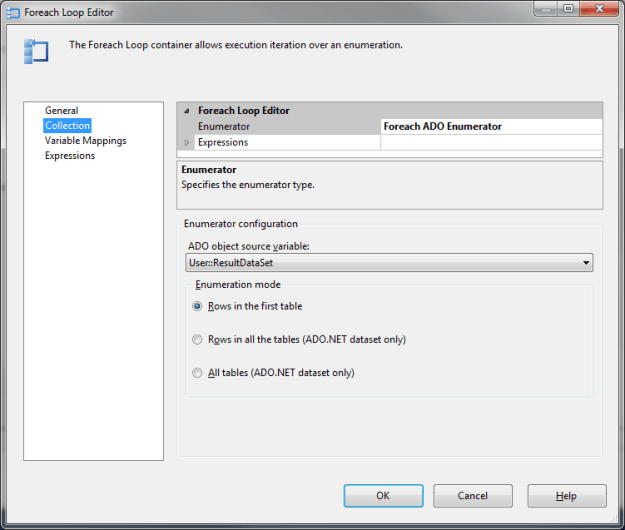This screenshot has height=530, width=625.
Task: Select Rows in all the tables option
Action: pos(197,339)
